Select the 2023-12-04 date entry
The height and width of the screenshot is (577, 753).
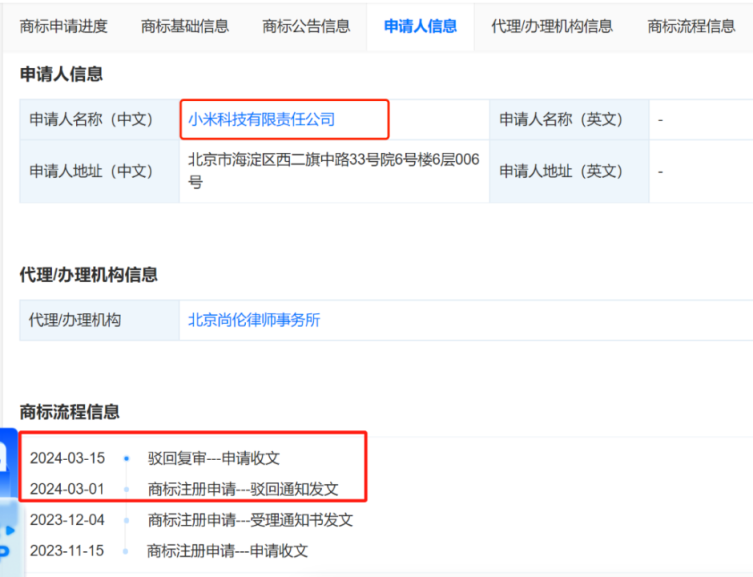pyautogui.click(x=67, y=520)
